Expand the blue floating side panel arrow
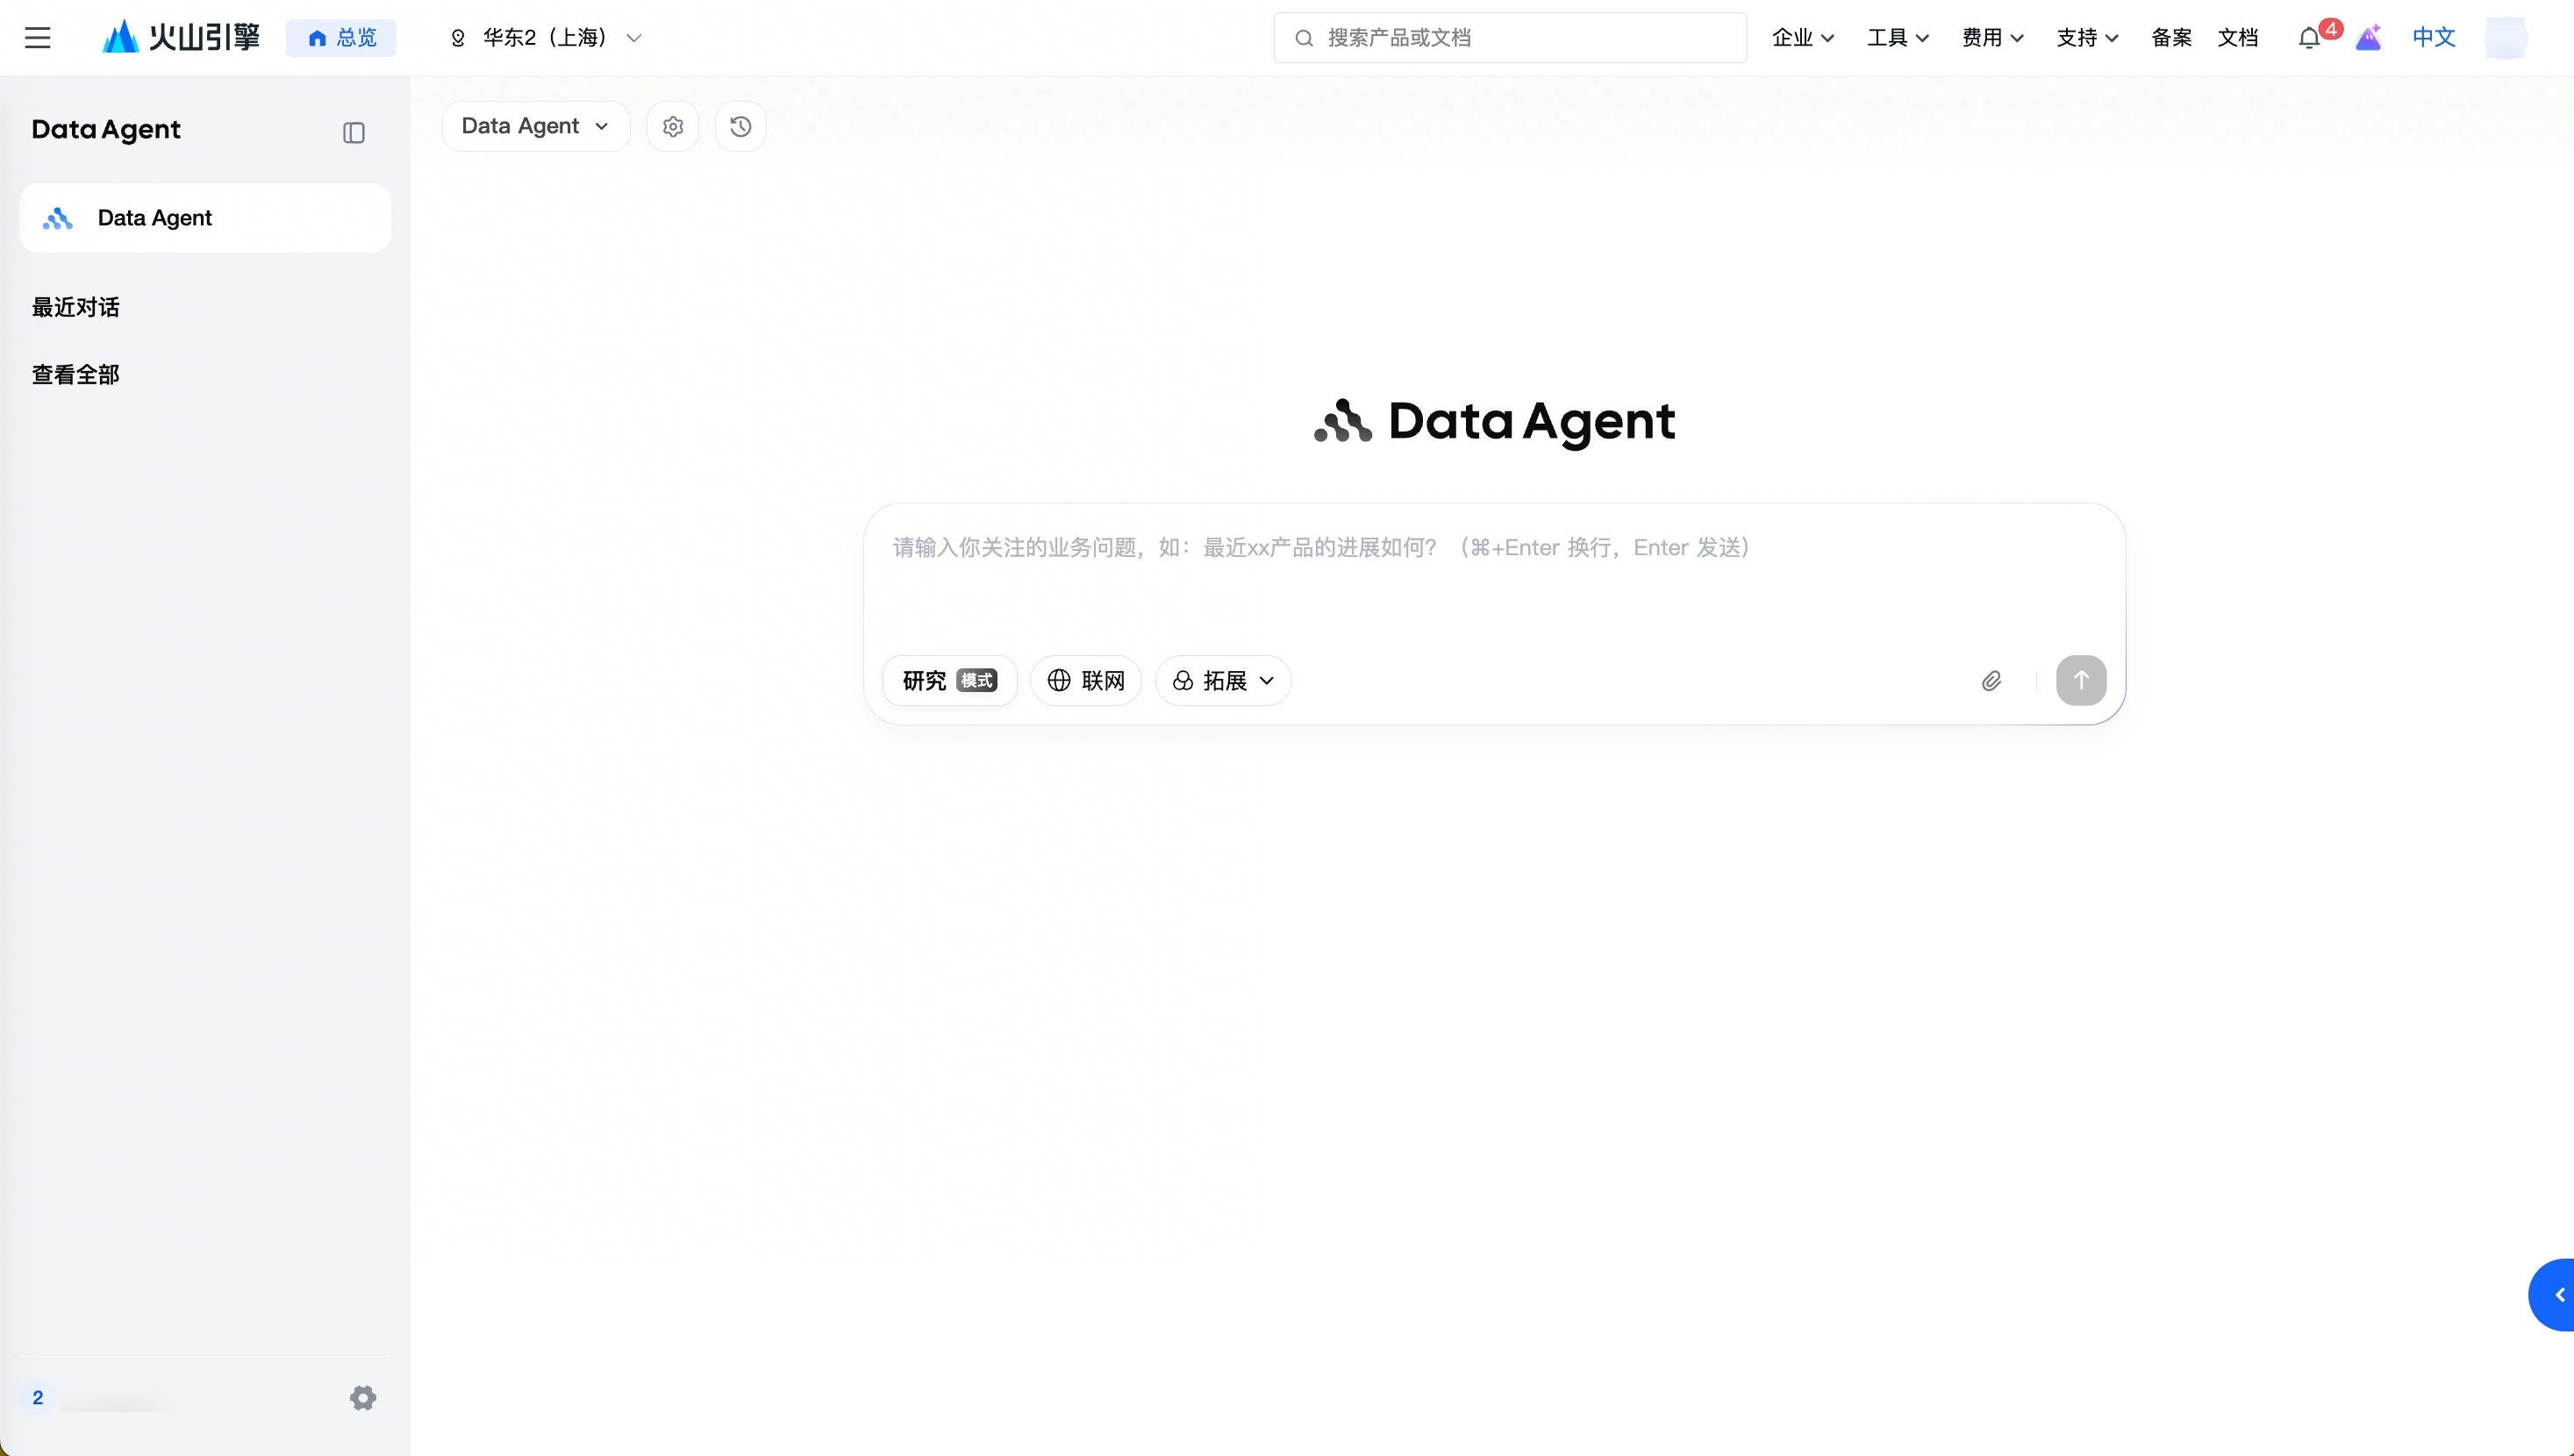This screenshot has width=2574, height=1456. (2558, 1295)
